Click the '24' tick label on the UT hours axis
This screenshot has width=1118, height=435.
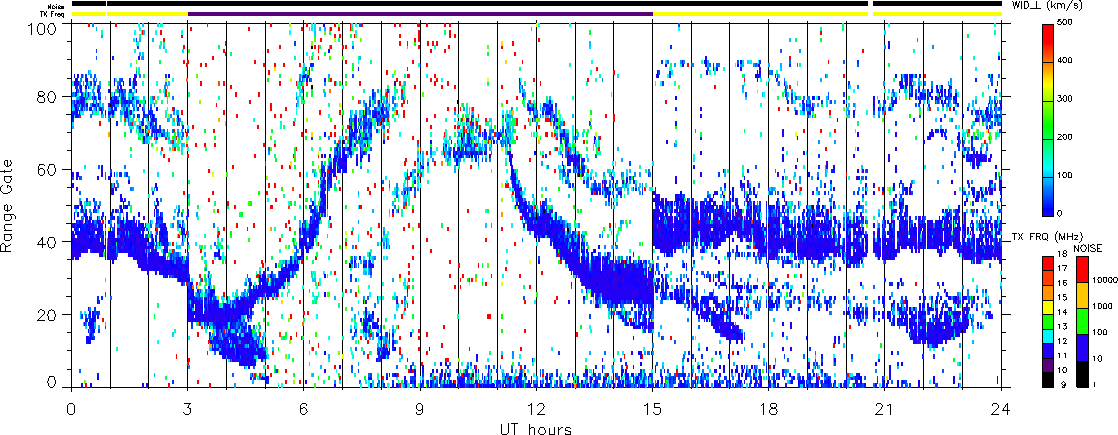[1001, 409]
